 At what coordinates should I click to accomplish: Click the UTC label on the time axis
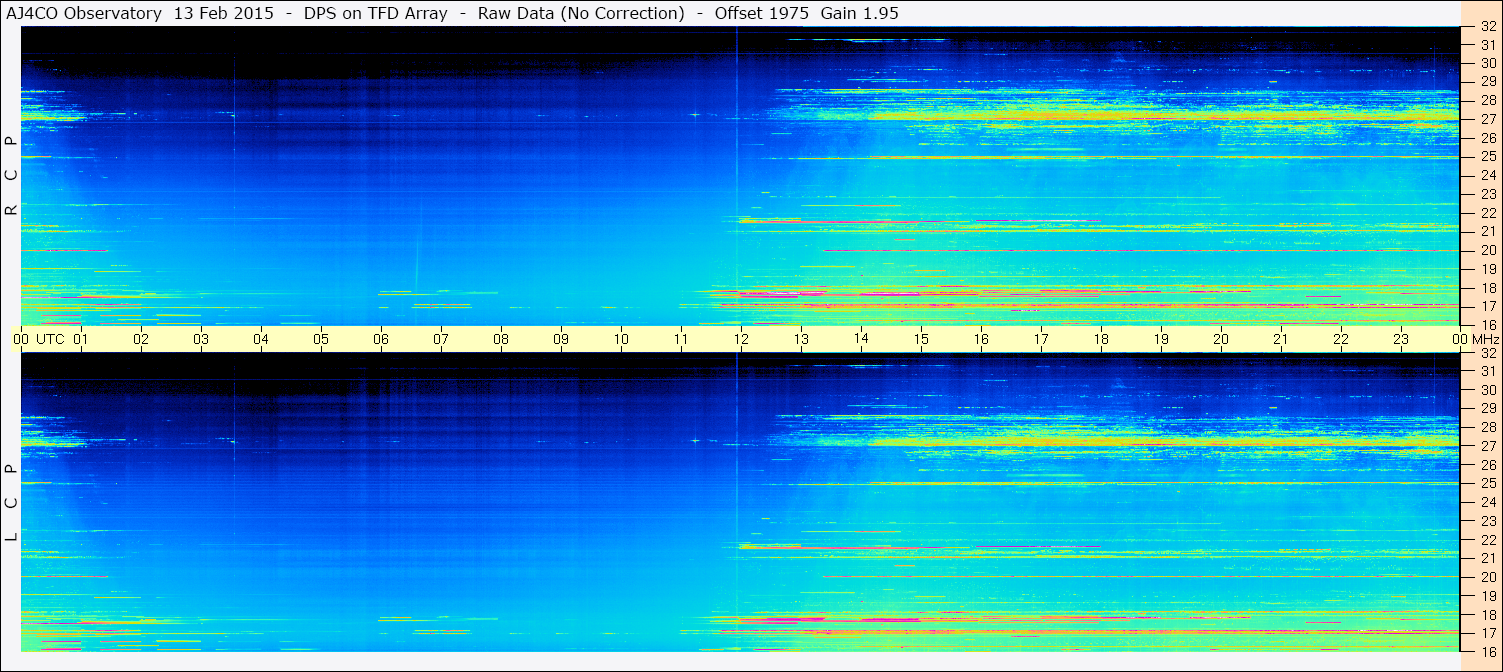tap(50, 339)
